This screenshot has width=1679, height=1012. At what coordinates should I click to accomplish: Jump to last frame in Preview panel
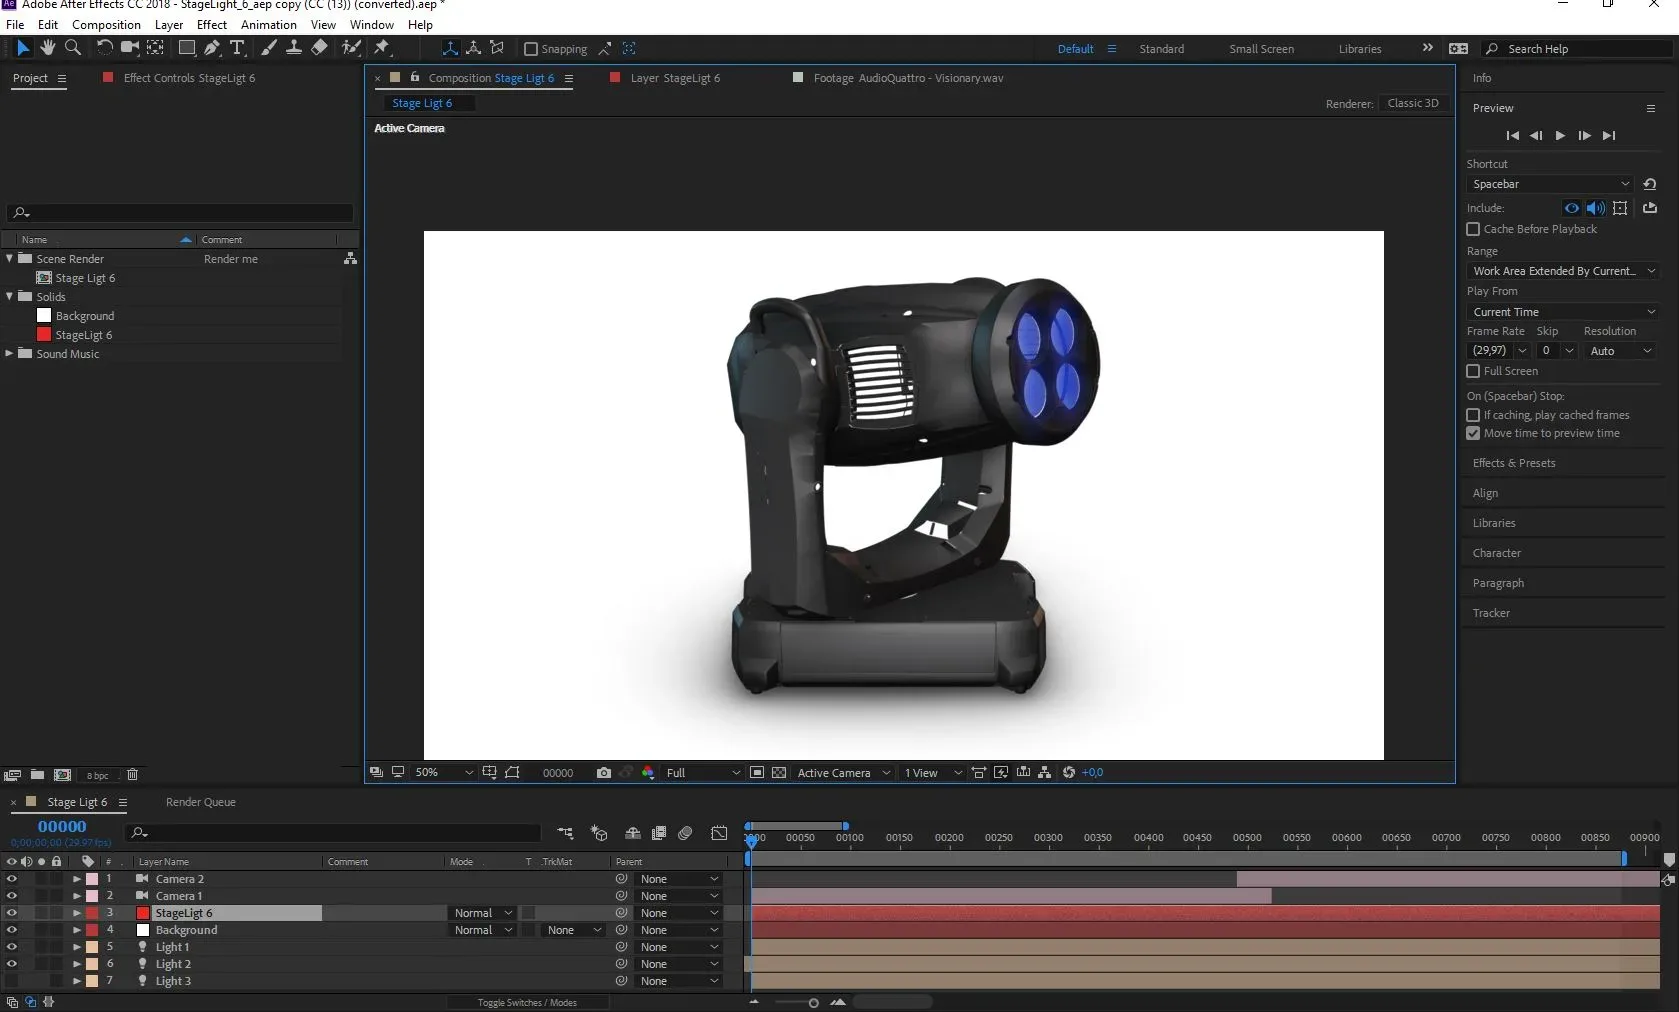1609,135
